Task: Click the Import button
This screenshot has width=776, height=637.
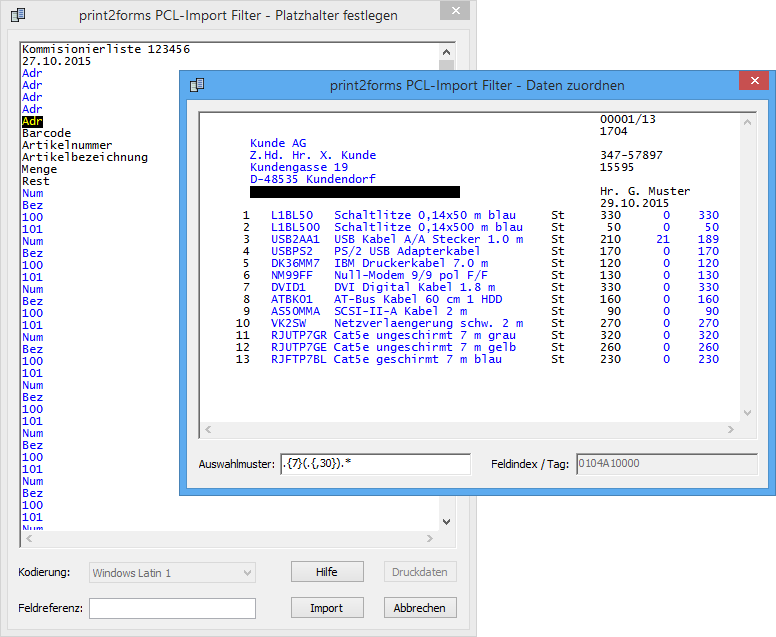Action: 326,608
